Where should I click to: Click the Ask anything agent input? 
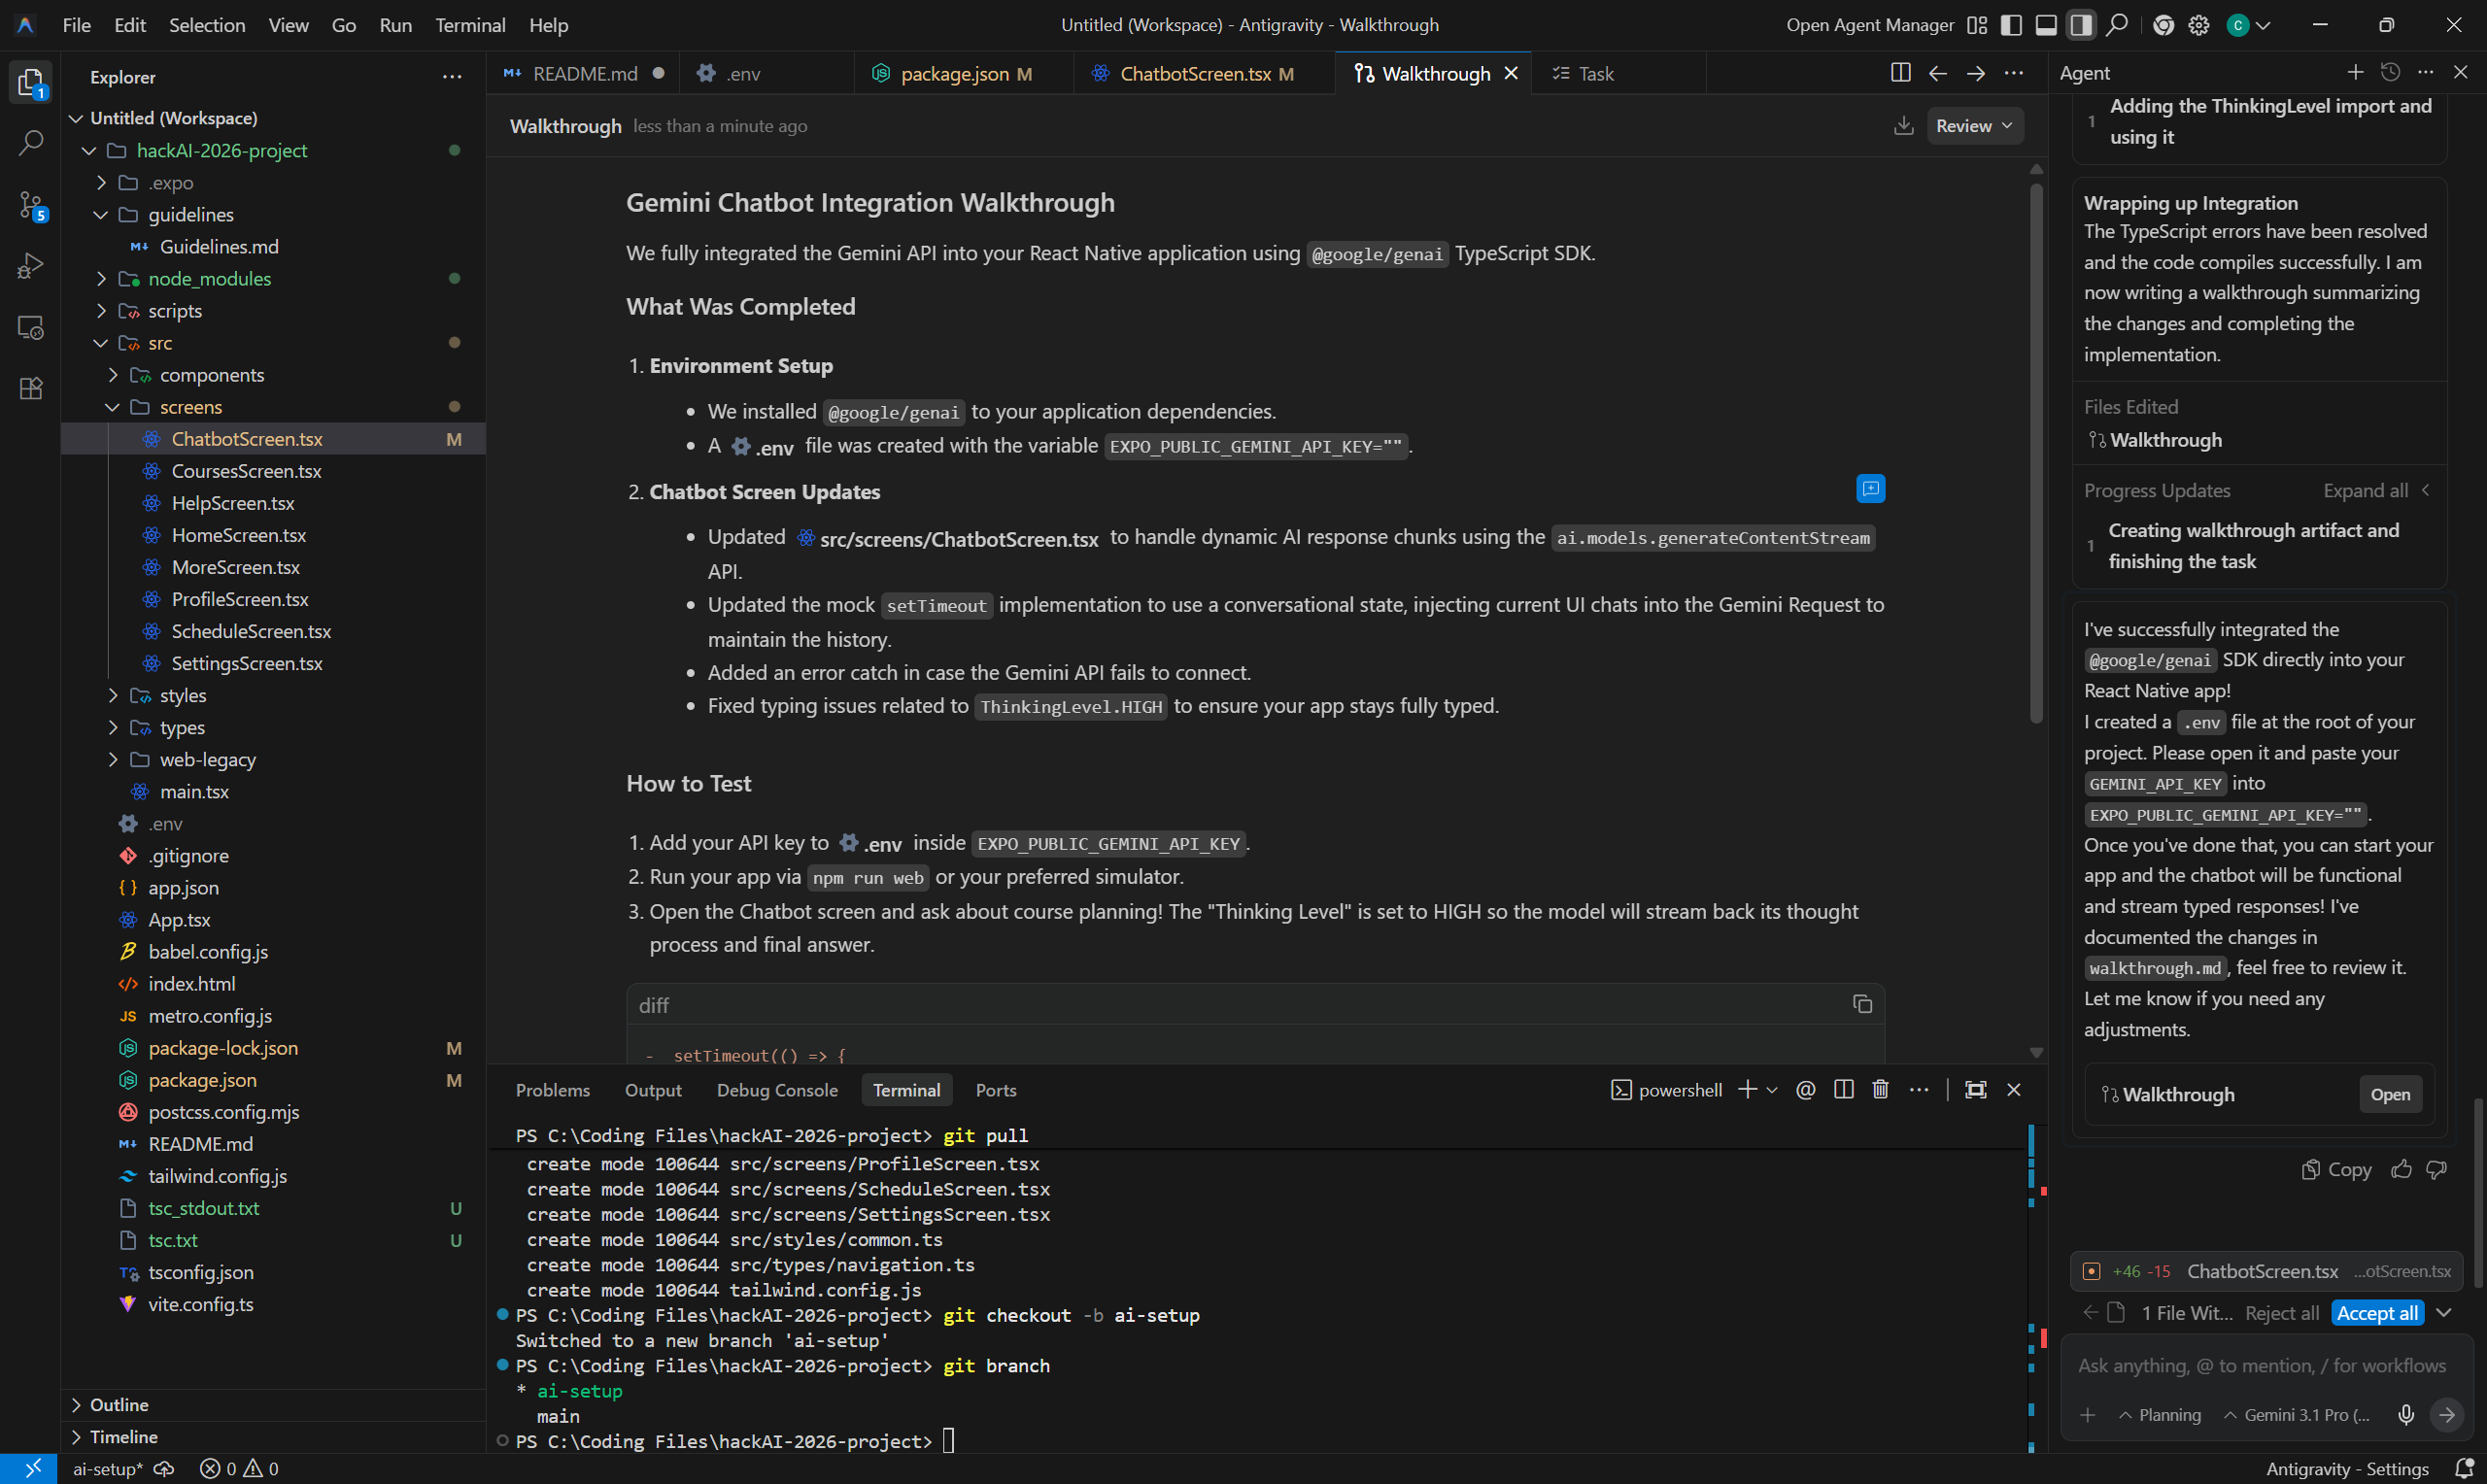pos(2260,1366)
